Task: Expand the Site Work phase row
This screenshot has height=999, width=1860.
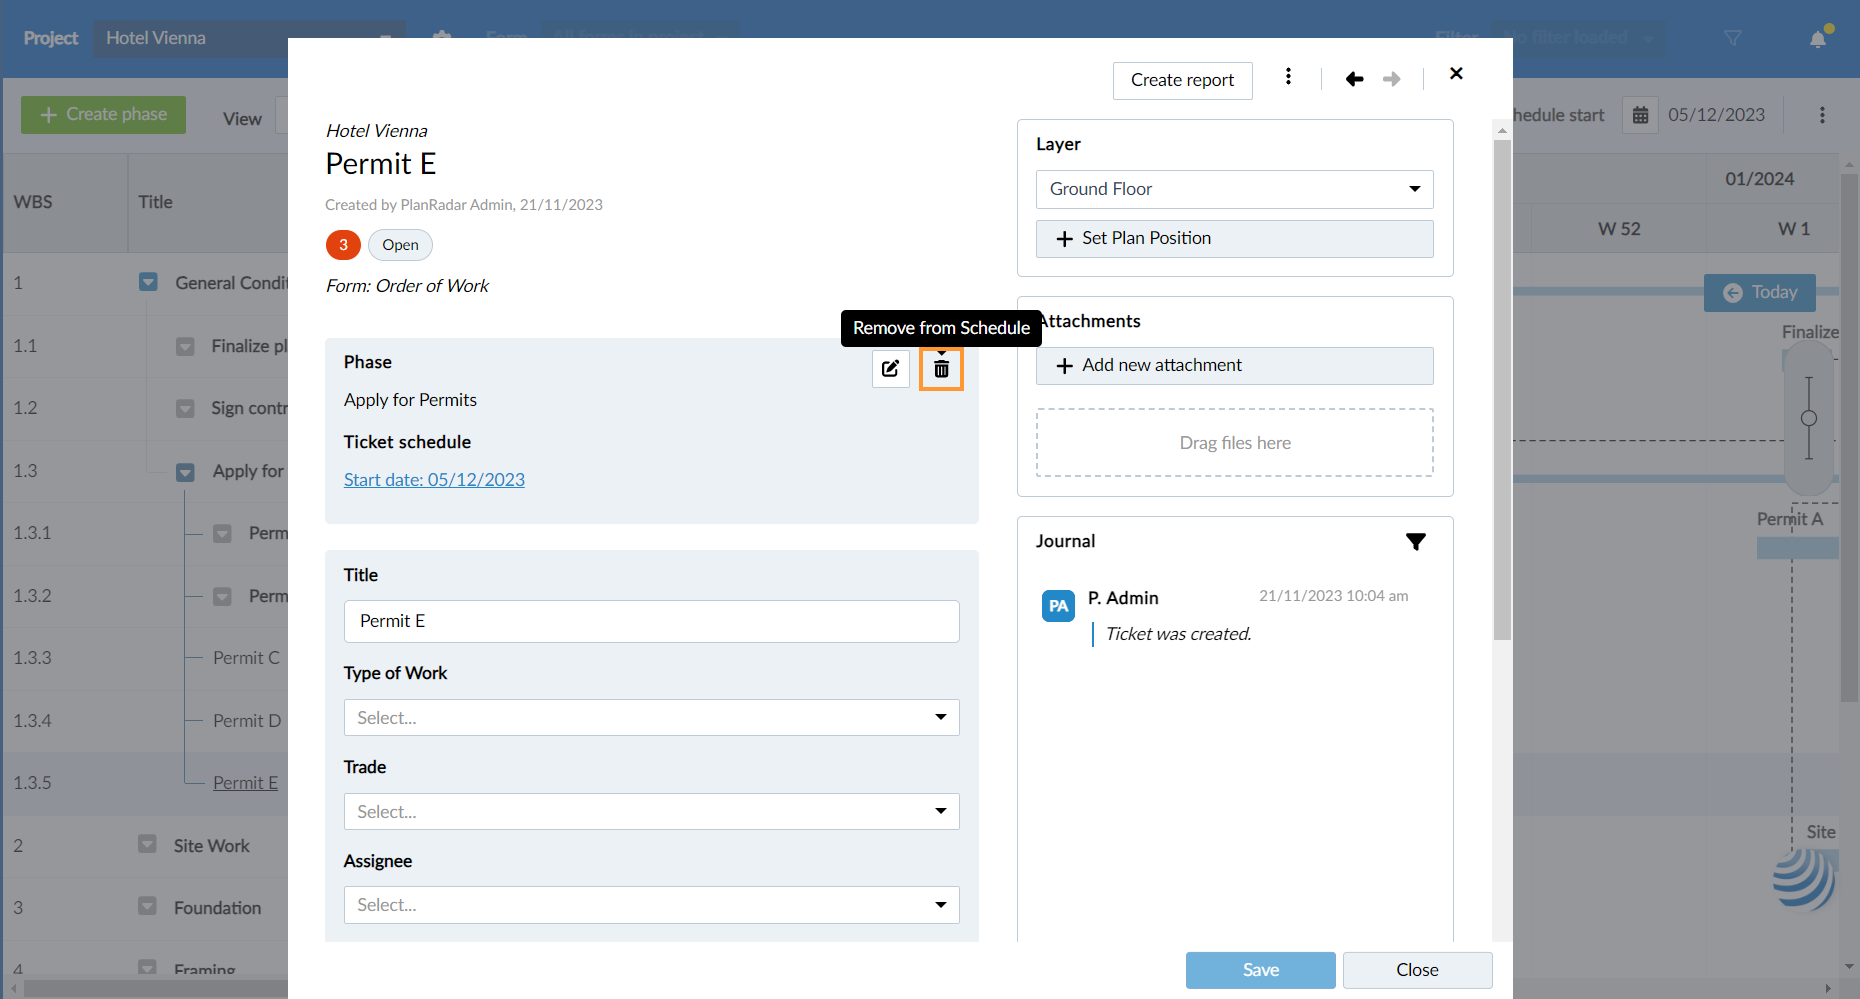Action: pos(147,844)
